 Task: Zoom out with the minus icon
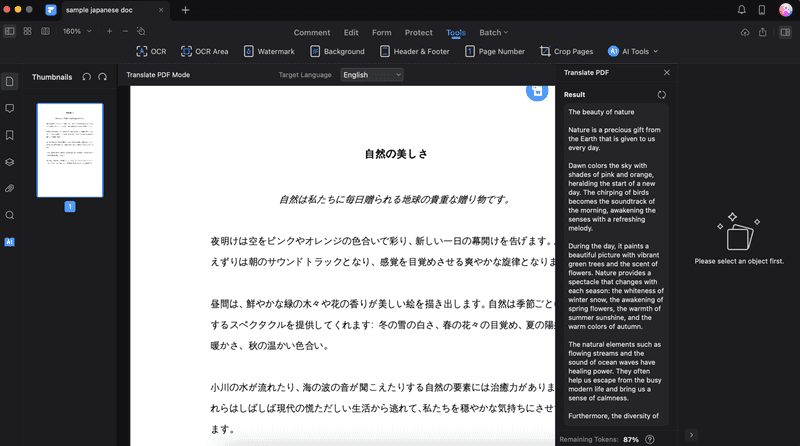pyautogui.click(x=125, y=31)
